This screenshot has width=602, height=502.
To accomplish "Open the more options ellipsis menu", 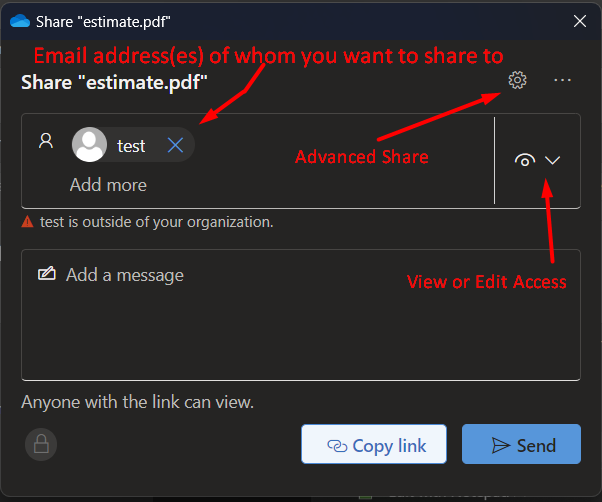I will (x=562, y=80).
